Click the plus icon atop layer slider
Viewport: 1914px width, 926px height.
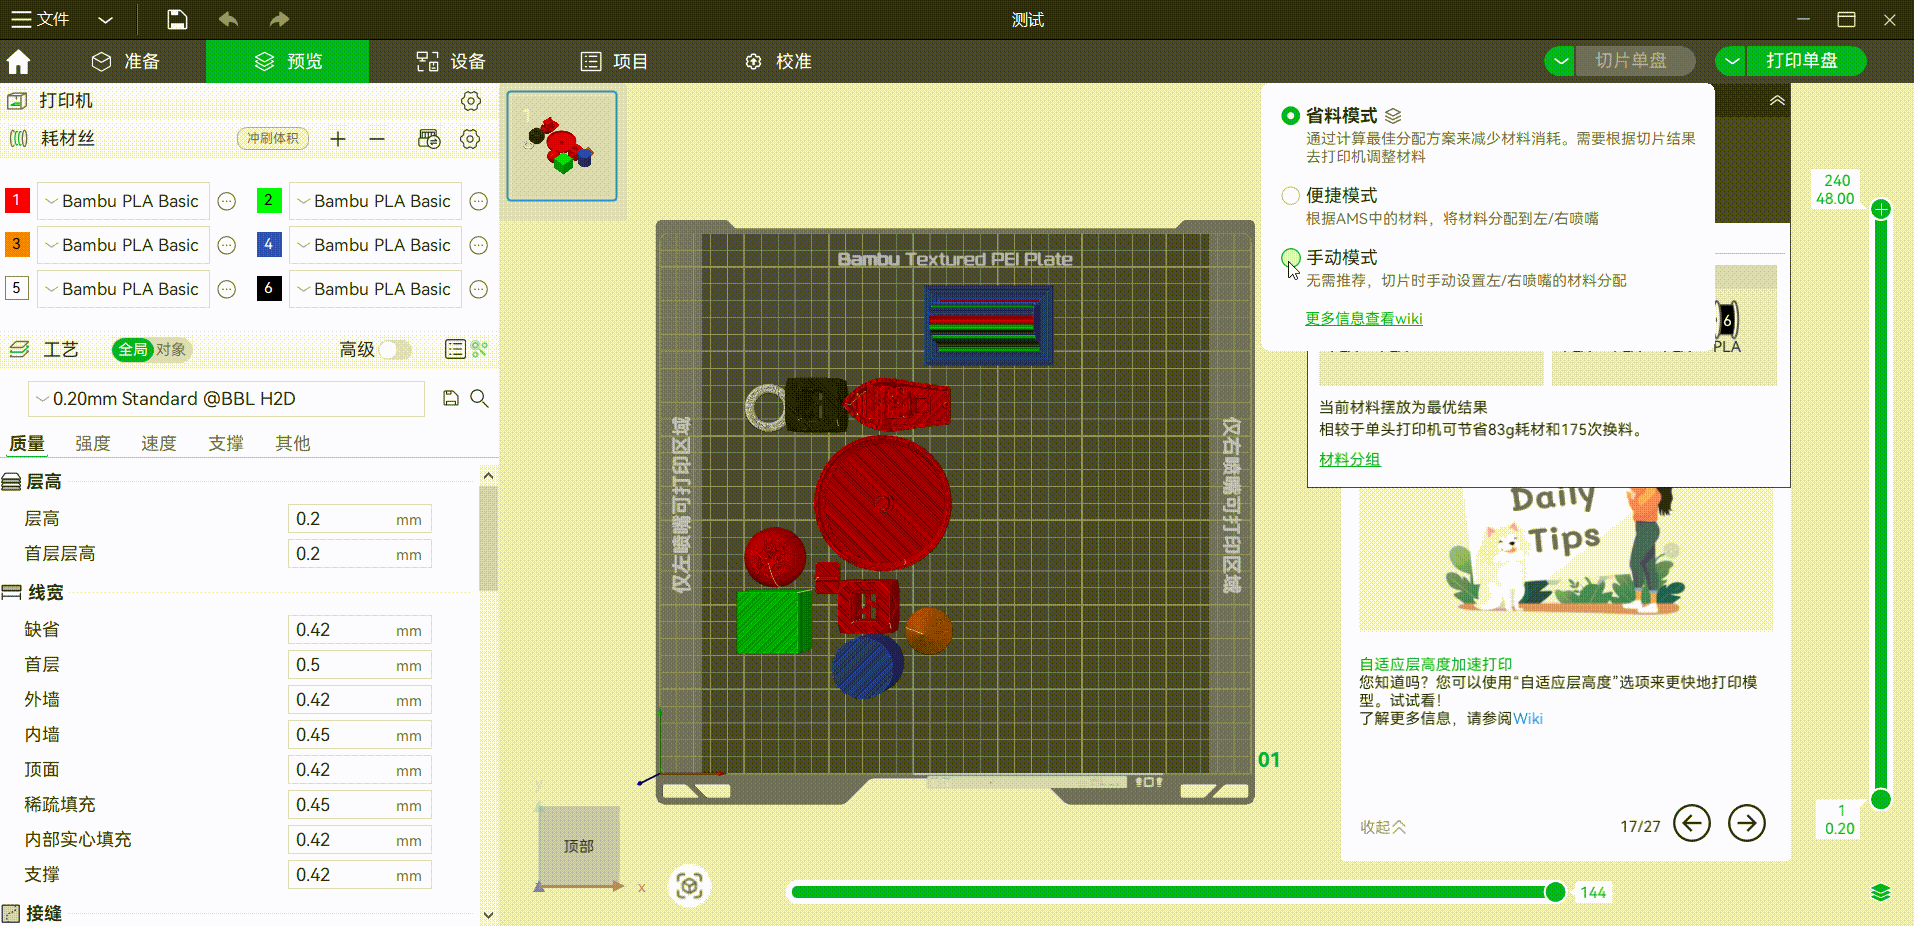coord(1881,209)
